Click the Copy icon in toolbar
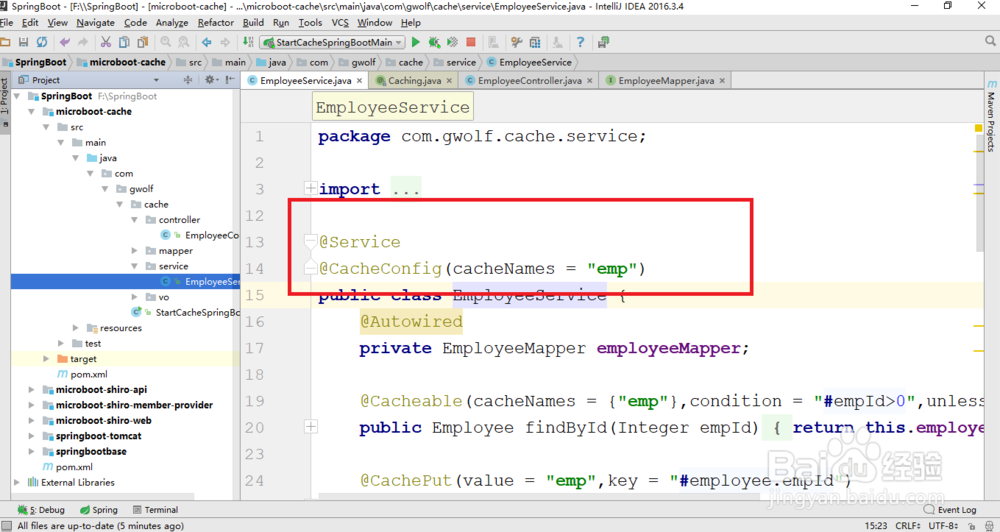This screenshot has height=532, width=1000. tap(124, 42)
